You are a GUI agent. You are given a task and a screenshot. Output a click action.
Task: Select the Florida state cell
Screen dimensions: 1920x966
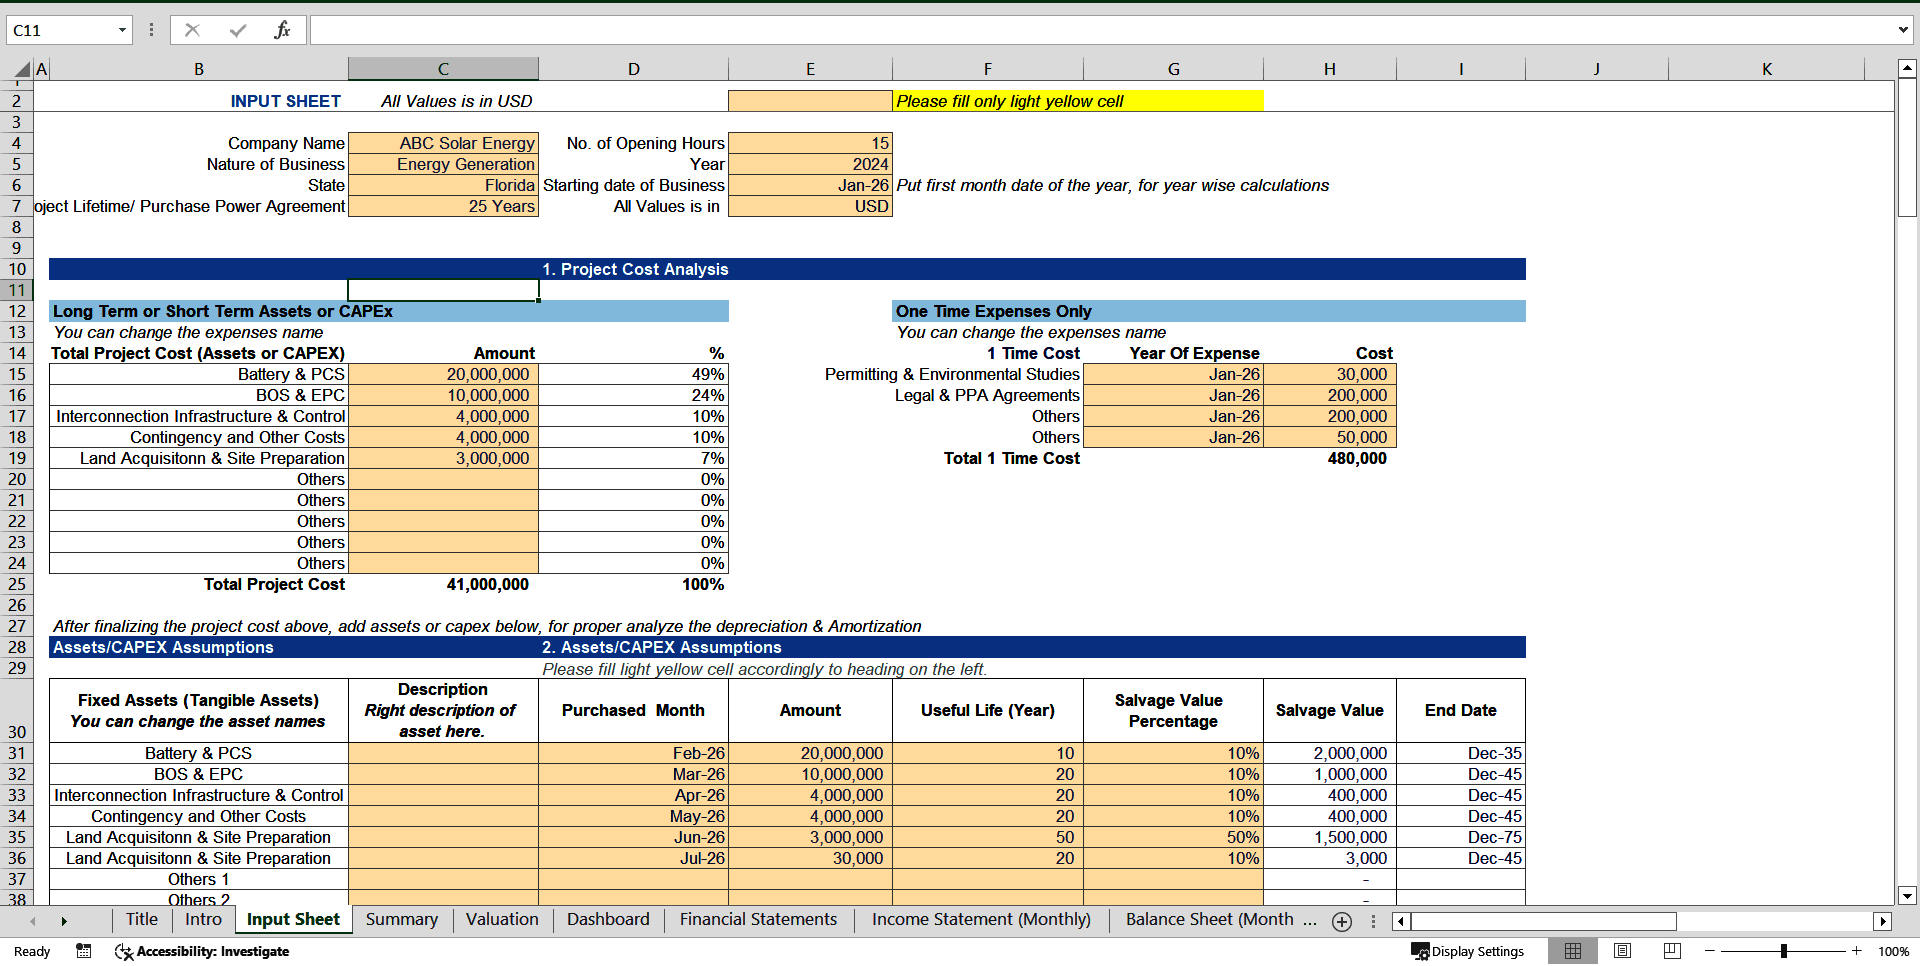click(443, 185)
